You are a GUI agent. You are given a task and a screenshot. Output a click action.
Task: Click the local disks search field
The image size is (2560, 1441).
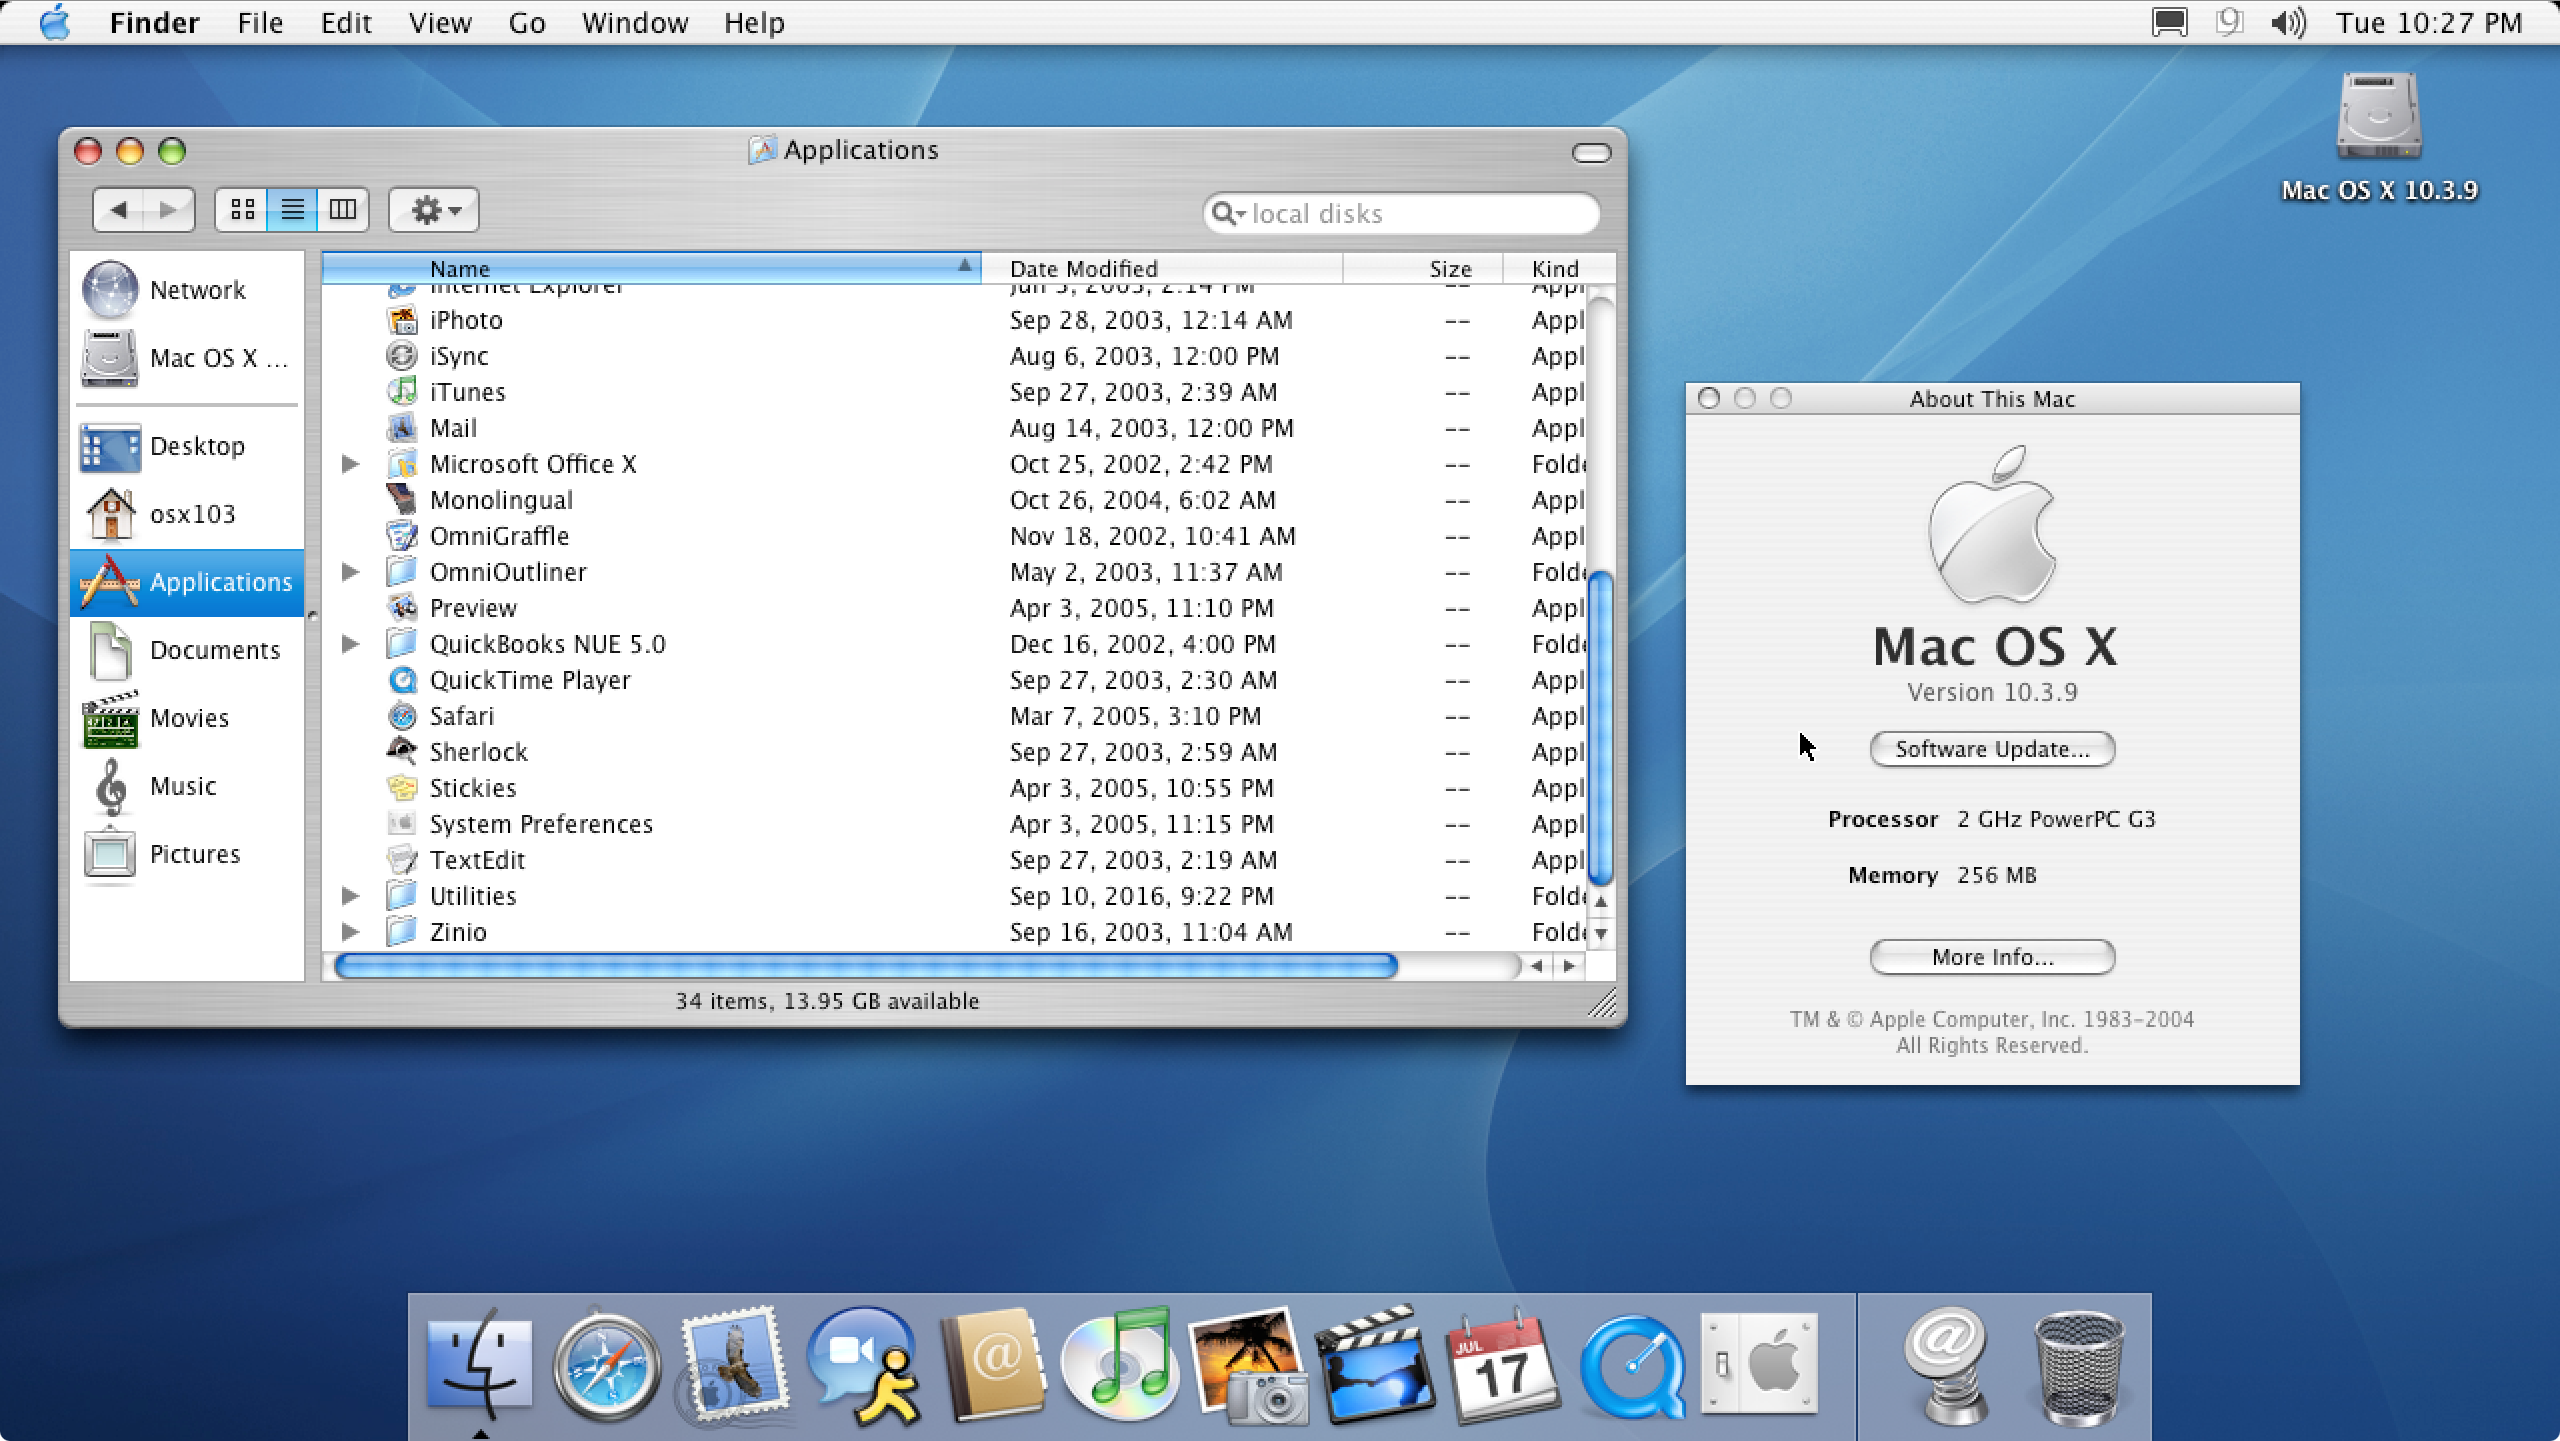pyautogui.click(x=1398, y=213)
